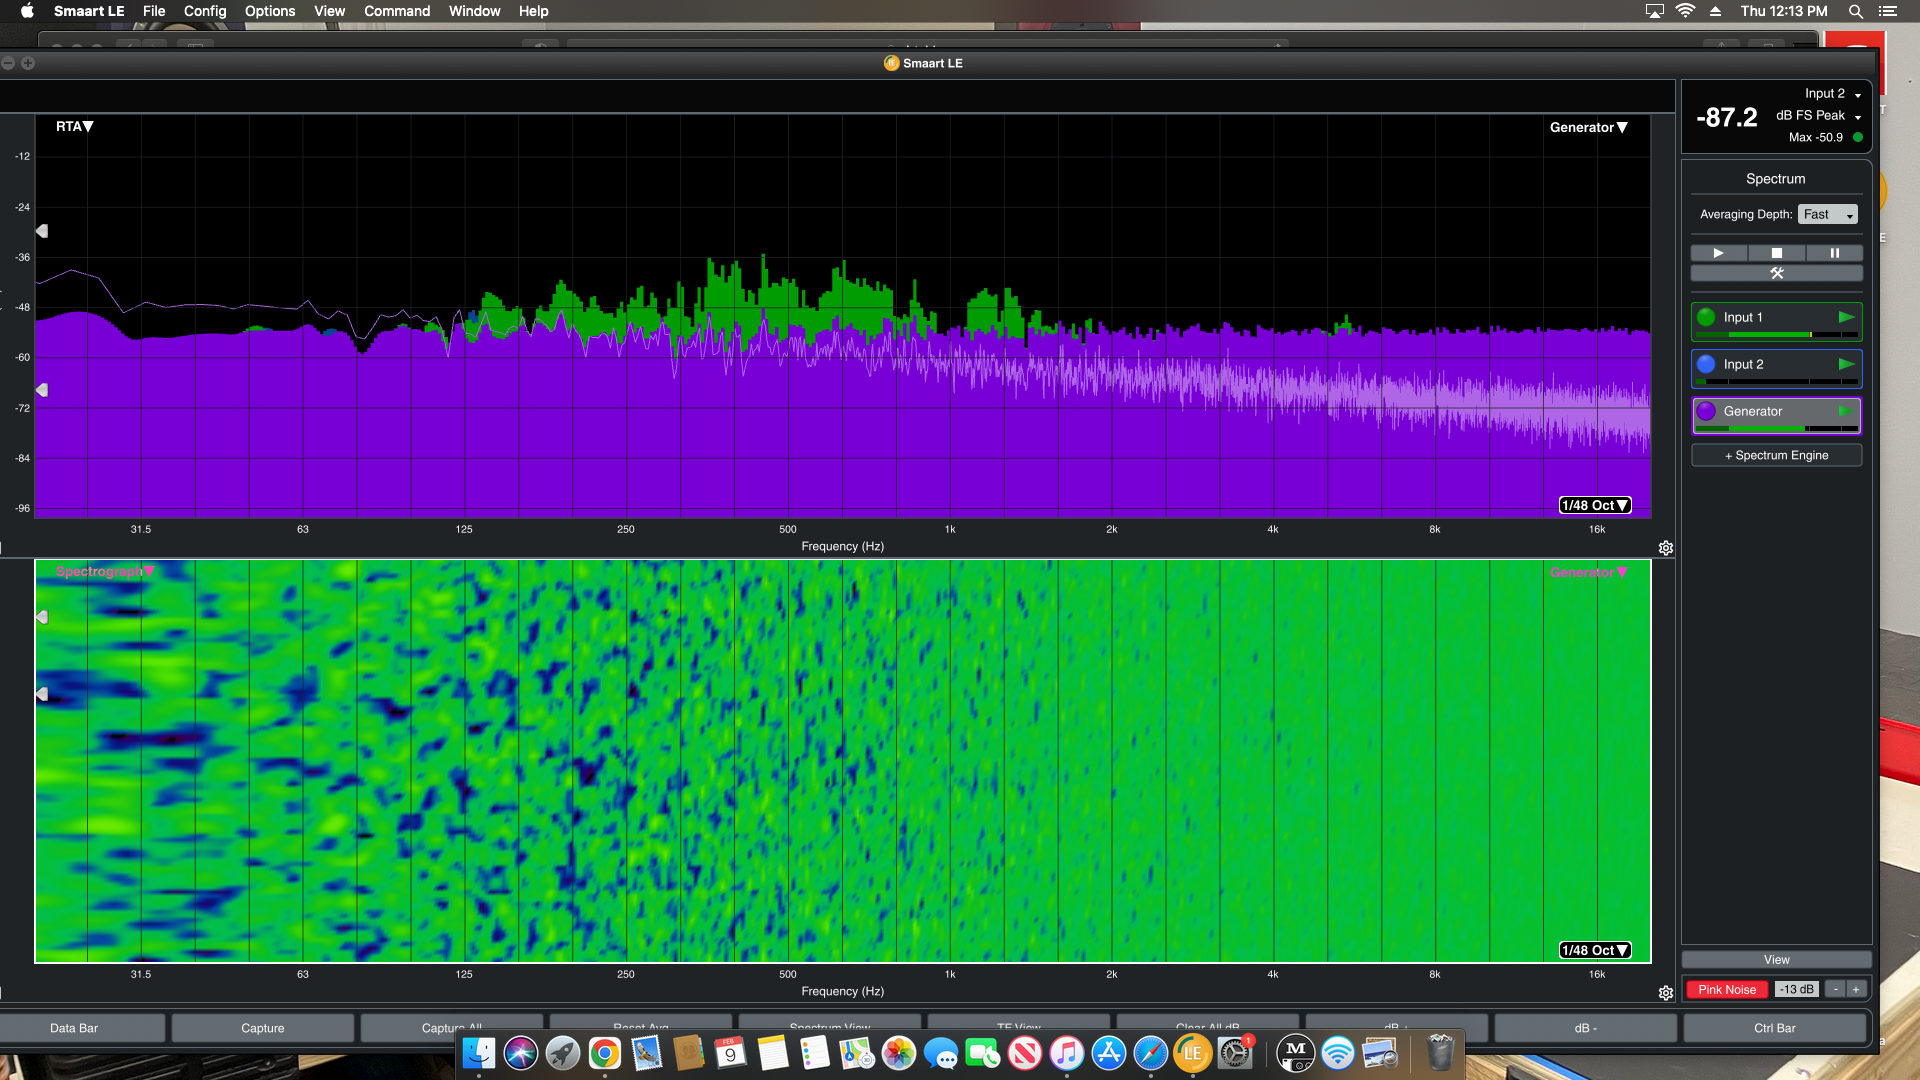
Task: Grab the lower RTA threshold arrow marker
Action: pos(42,390)
